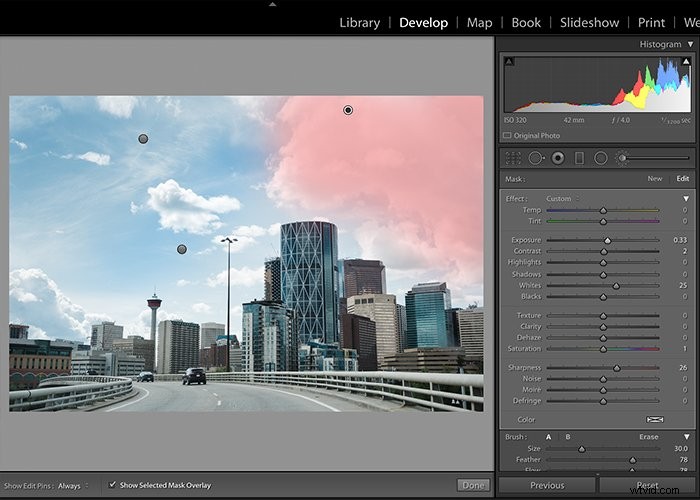
Task: Select the Red Eye Correction tool
Action: [x=558, y=158]
